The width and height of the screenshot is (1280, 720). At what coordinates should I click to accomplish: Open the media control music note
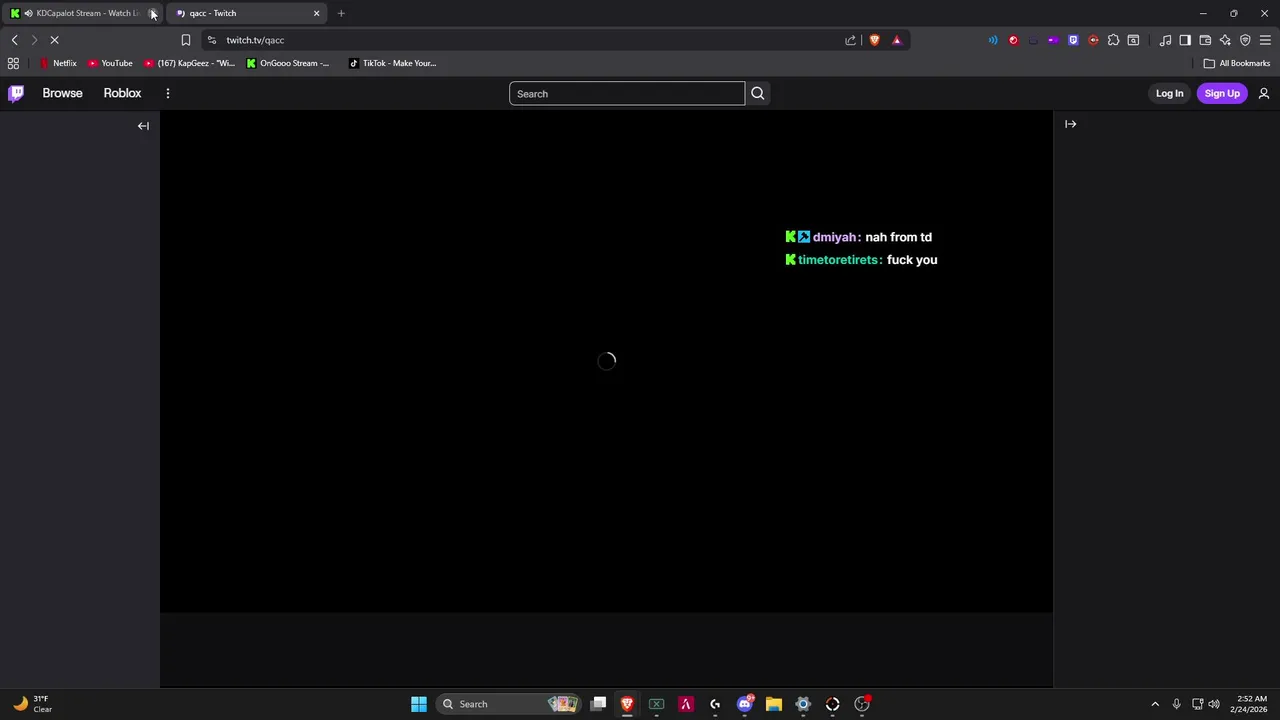click(1165, 40)
